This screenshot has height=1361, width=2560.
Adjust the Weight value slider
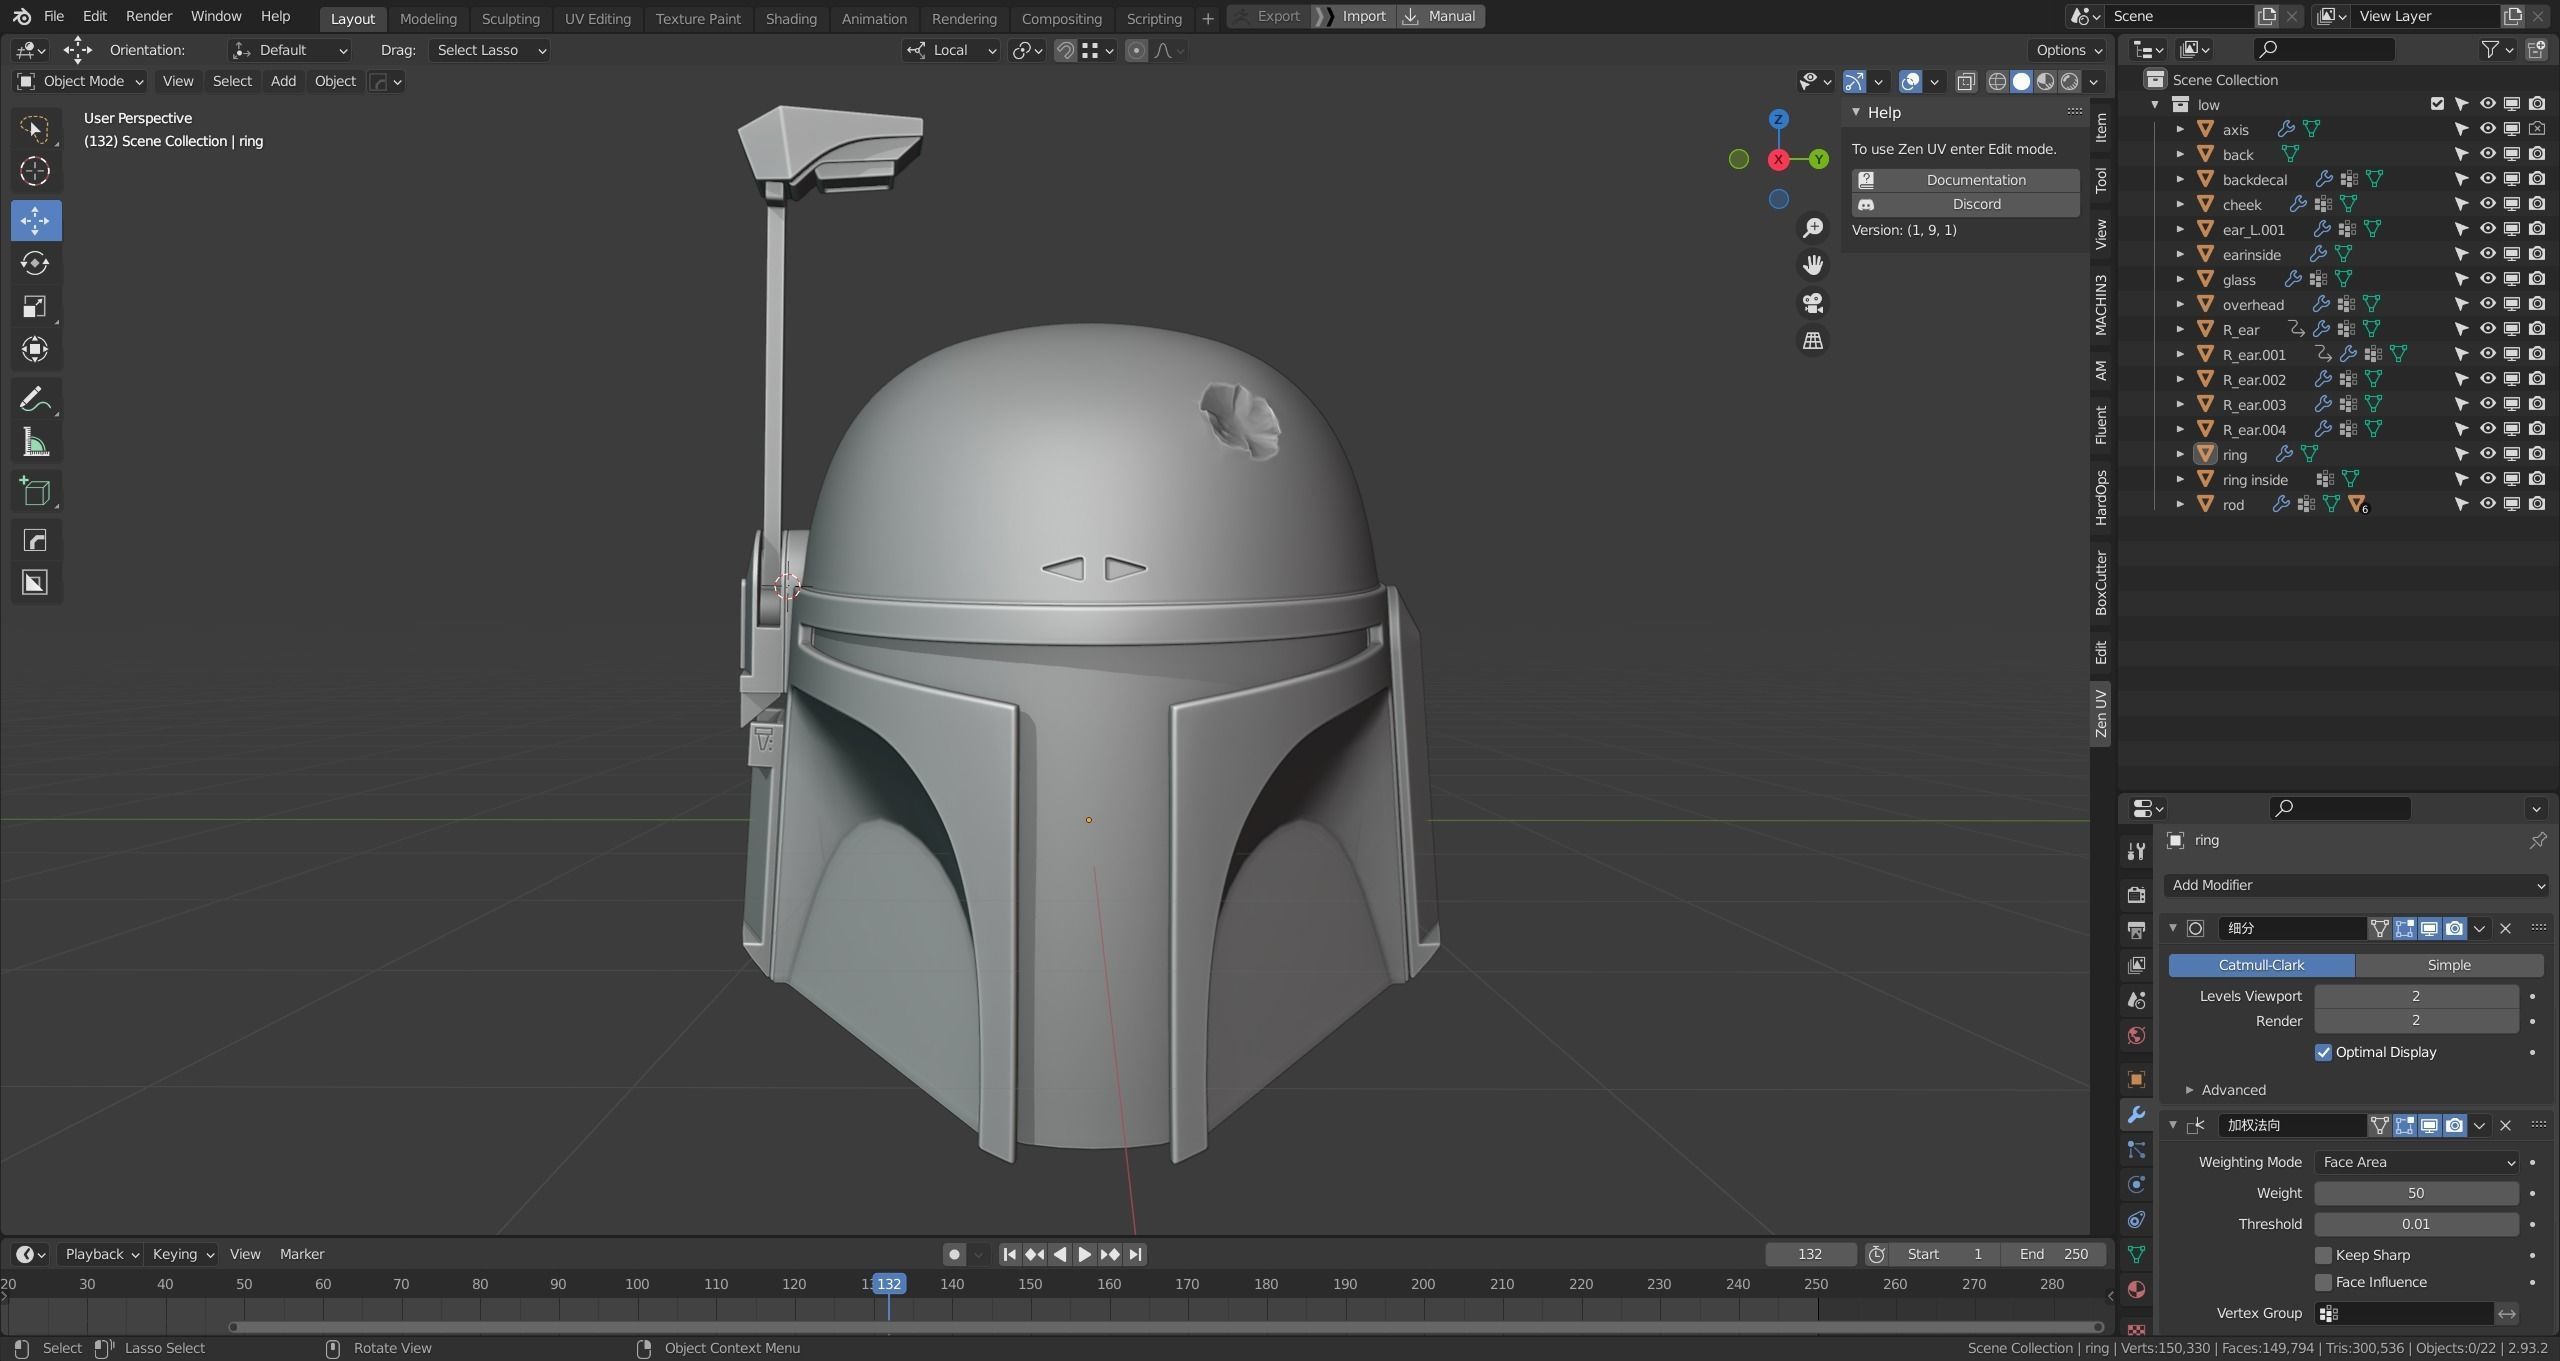[2416, 1193]
